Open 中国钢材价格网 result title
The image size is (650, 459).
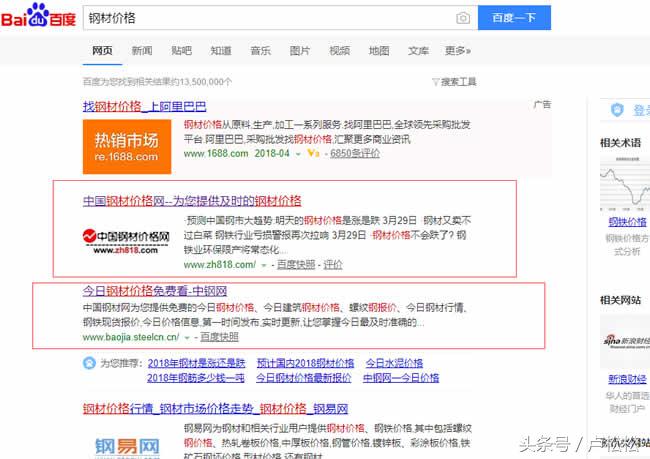click(x=192, y=201)
